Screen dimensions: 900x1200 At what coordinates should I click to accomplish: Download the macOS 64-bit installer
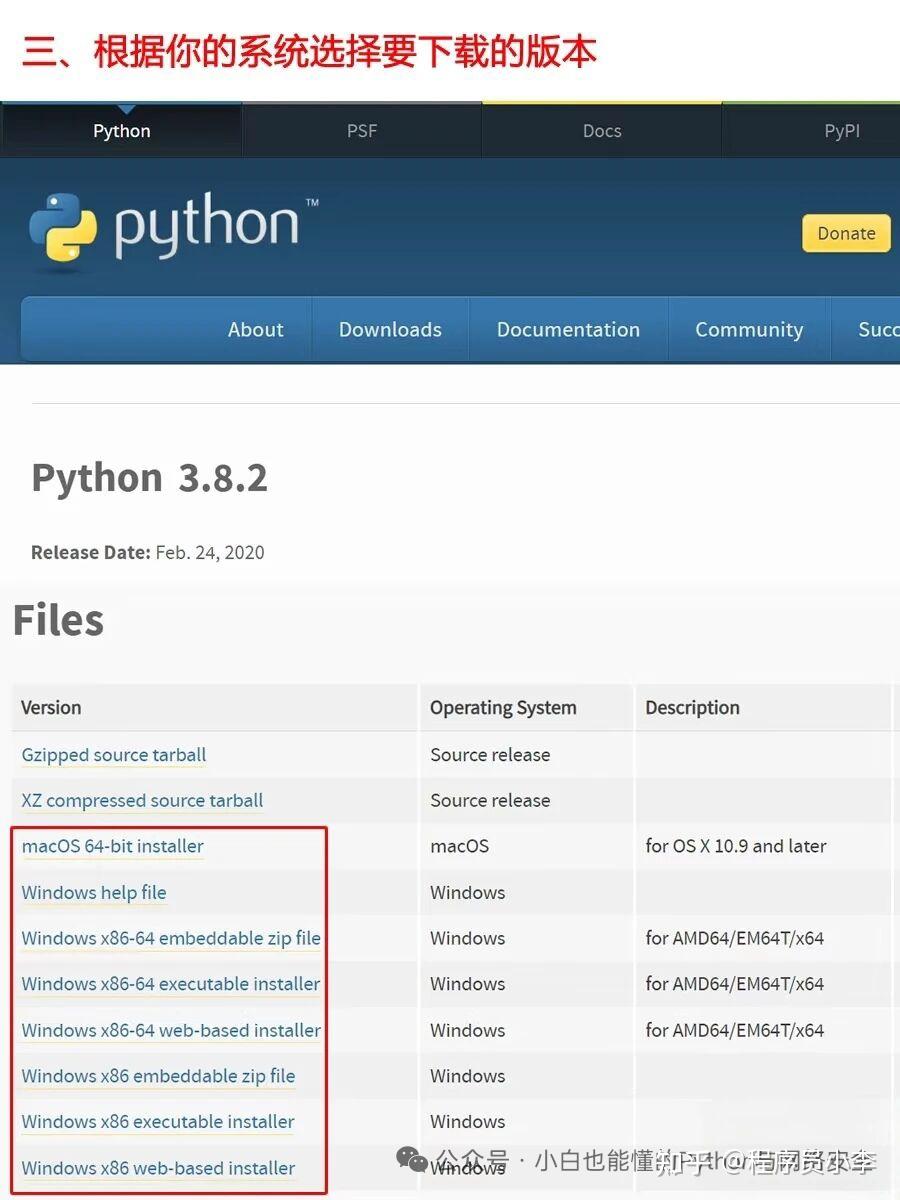coord(112,847)
